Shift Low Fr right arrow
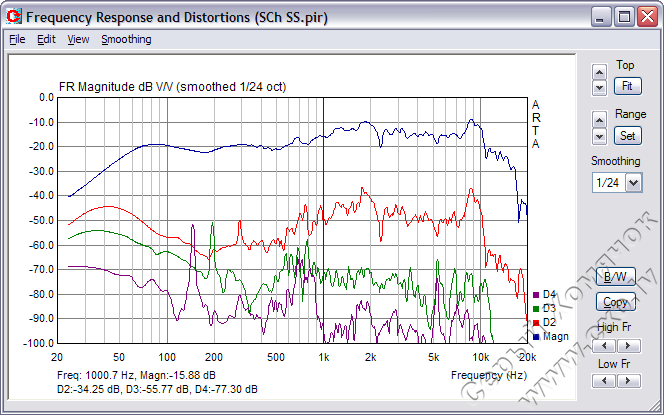The image size is (664, 415). pyautogui.click(x=628, y=381)
